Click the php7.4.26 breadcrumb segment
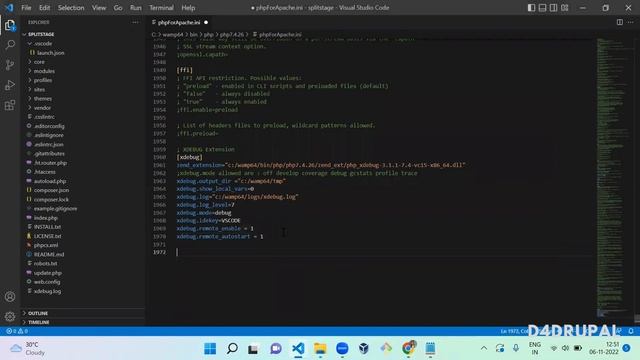This screenshot has height=360, width=640. pyautogui.click(x=232, y=35)
